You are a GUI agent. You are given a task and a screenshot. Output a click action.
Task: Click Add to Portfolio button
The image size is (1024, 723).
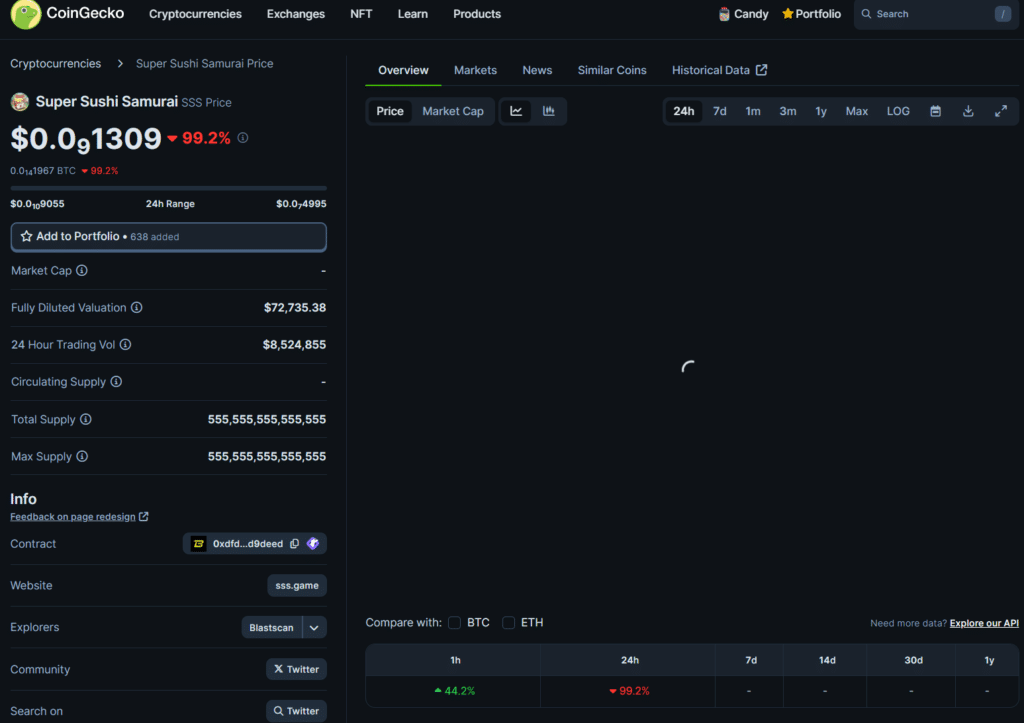point(168,236)
